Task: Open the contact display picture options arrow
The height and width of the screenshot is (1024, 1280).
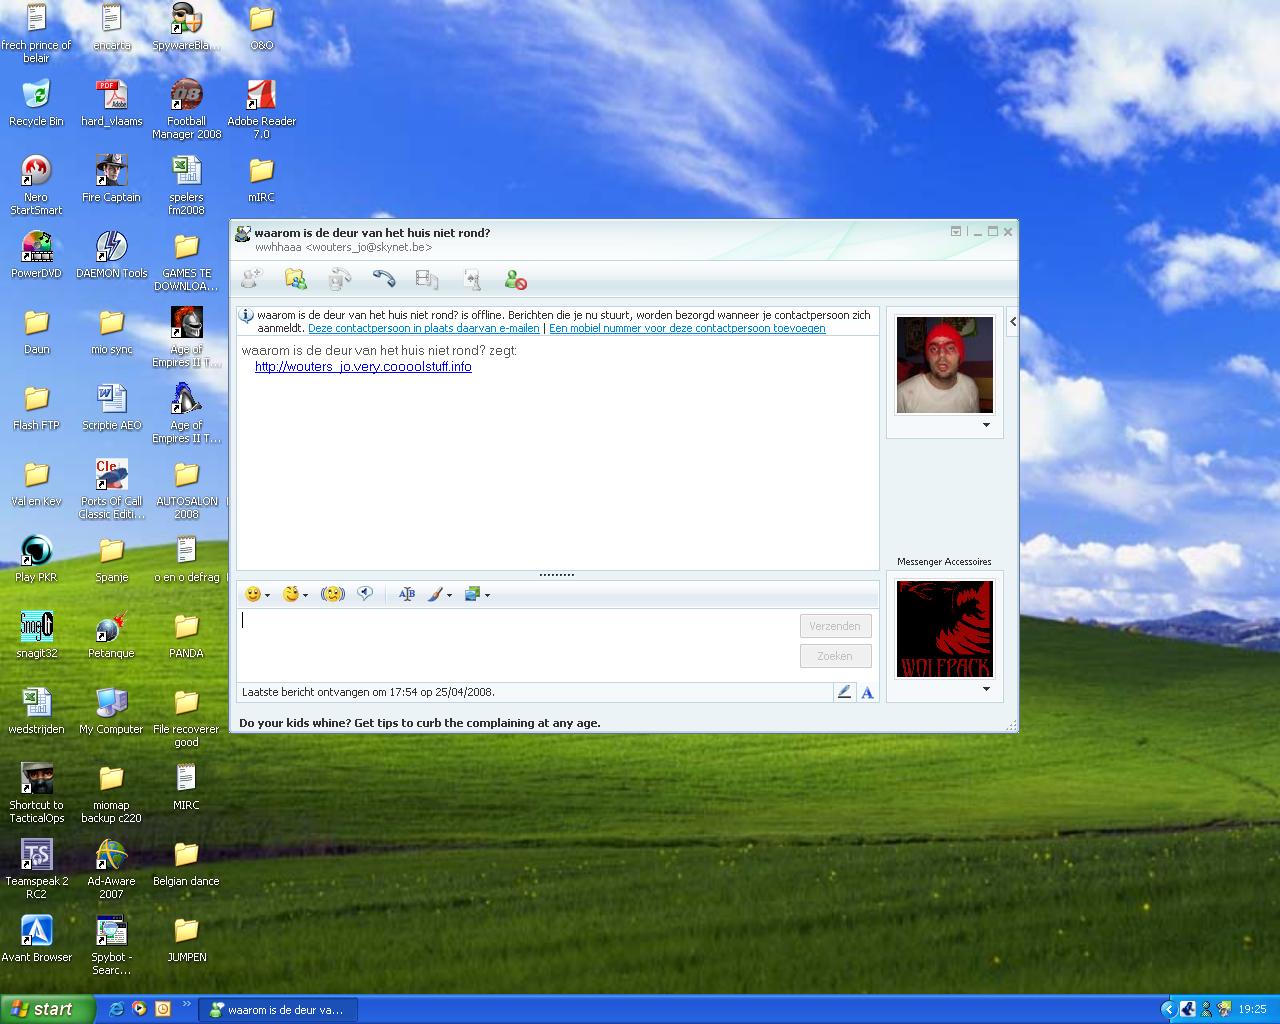Action: point(986,425)
